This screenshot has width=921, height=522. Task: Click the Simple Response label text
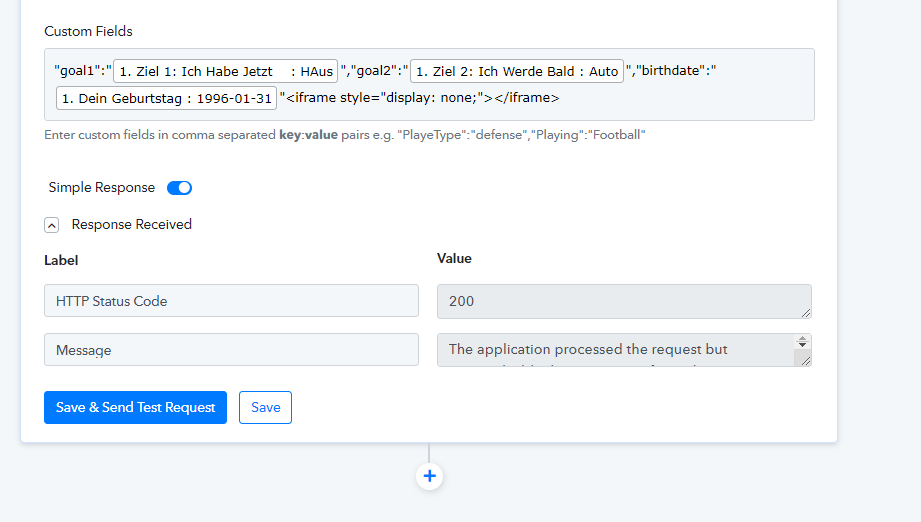coord(102,187)
